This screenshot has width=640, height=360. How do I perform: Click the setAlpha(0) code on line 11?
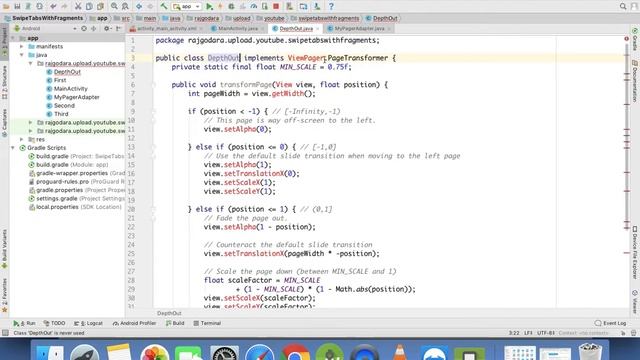[x=247, y=129]
